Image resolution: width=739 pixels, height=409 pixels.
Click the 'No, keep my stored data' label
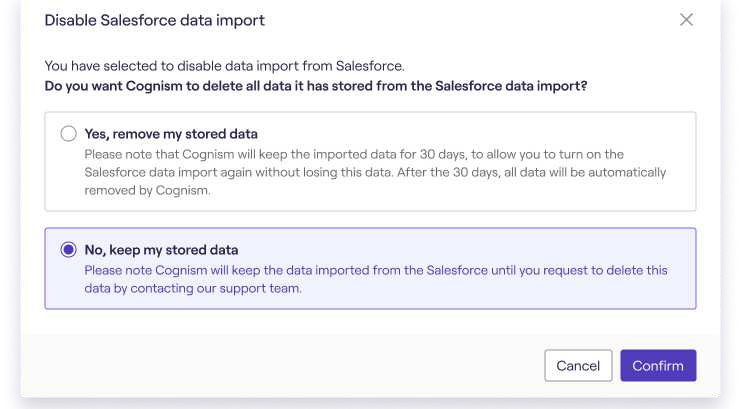(161, 250)
